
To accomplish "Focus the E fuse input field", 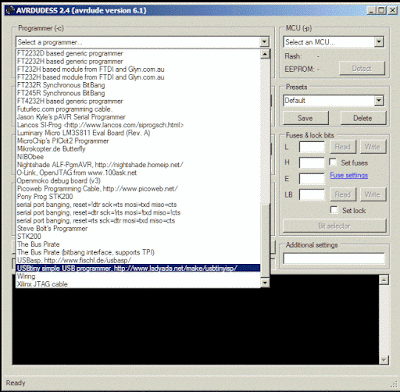I will pos(312,179).
